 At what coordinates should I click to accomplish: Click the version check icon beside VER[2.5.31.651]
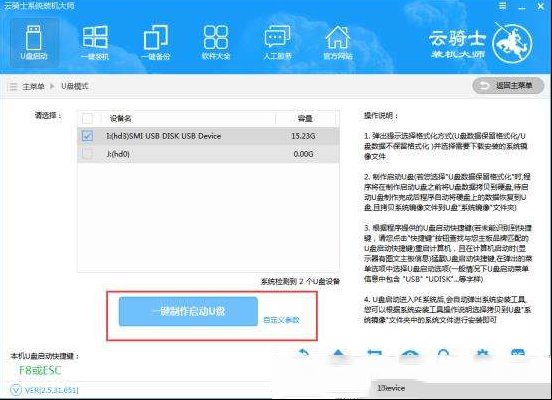point(16,390)
